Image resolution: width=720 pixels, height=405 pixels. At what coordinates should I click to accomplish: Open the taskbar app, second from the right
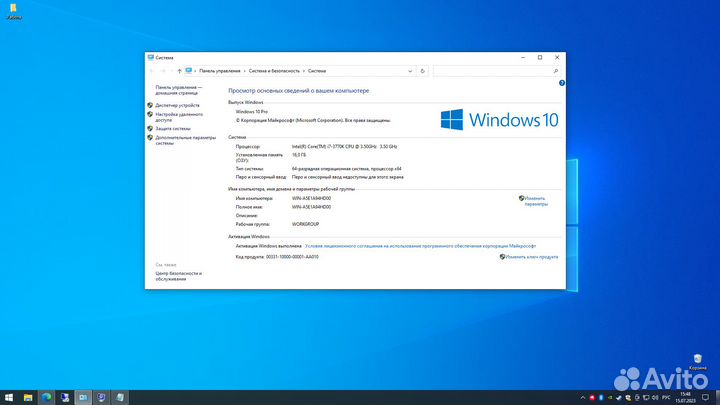coord(101,398)
